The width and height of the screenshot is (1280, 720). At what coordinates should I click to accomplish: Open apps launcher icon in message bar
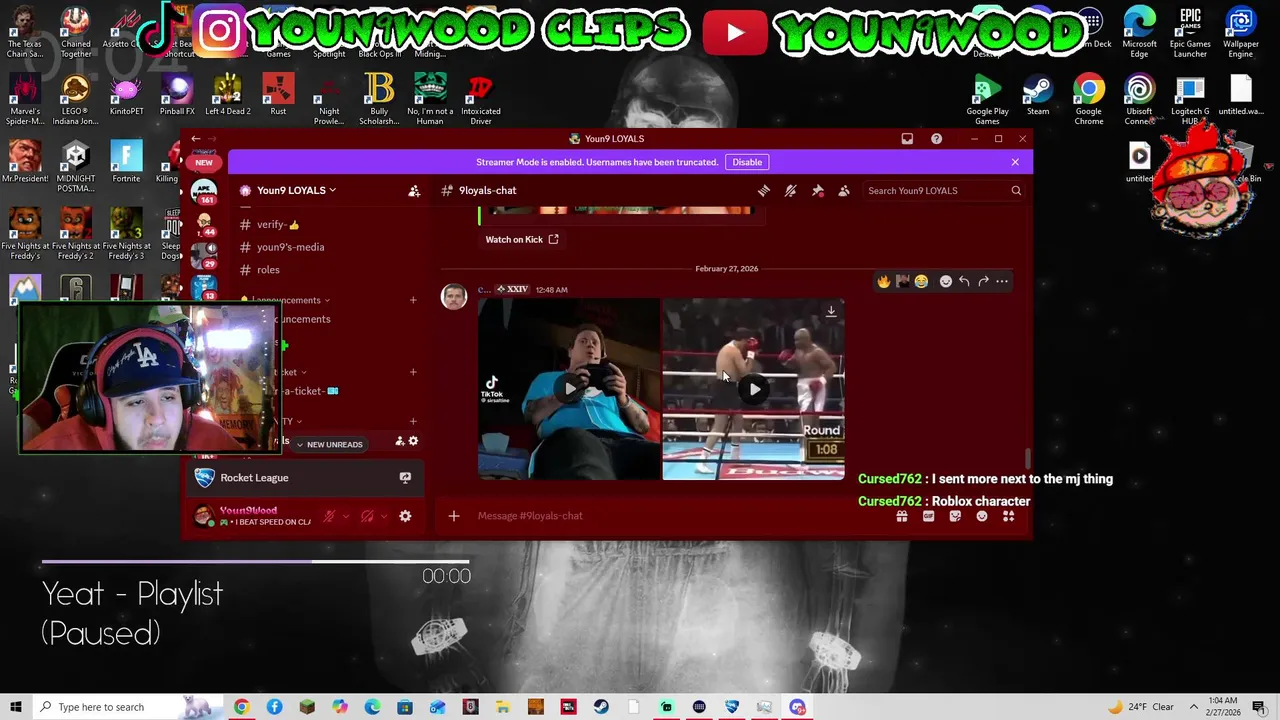point(1008,516)
